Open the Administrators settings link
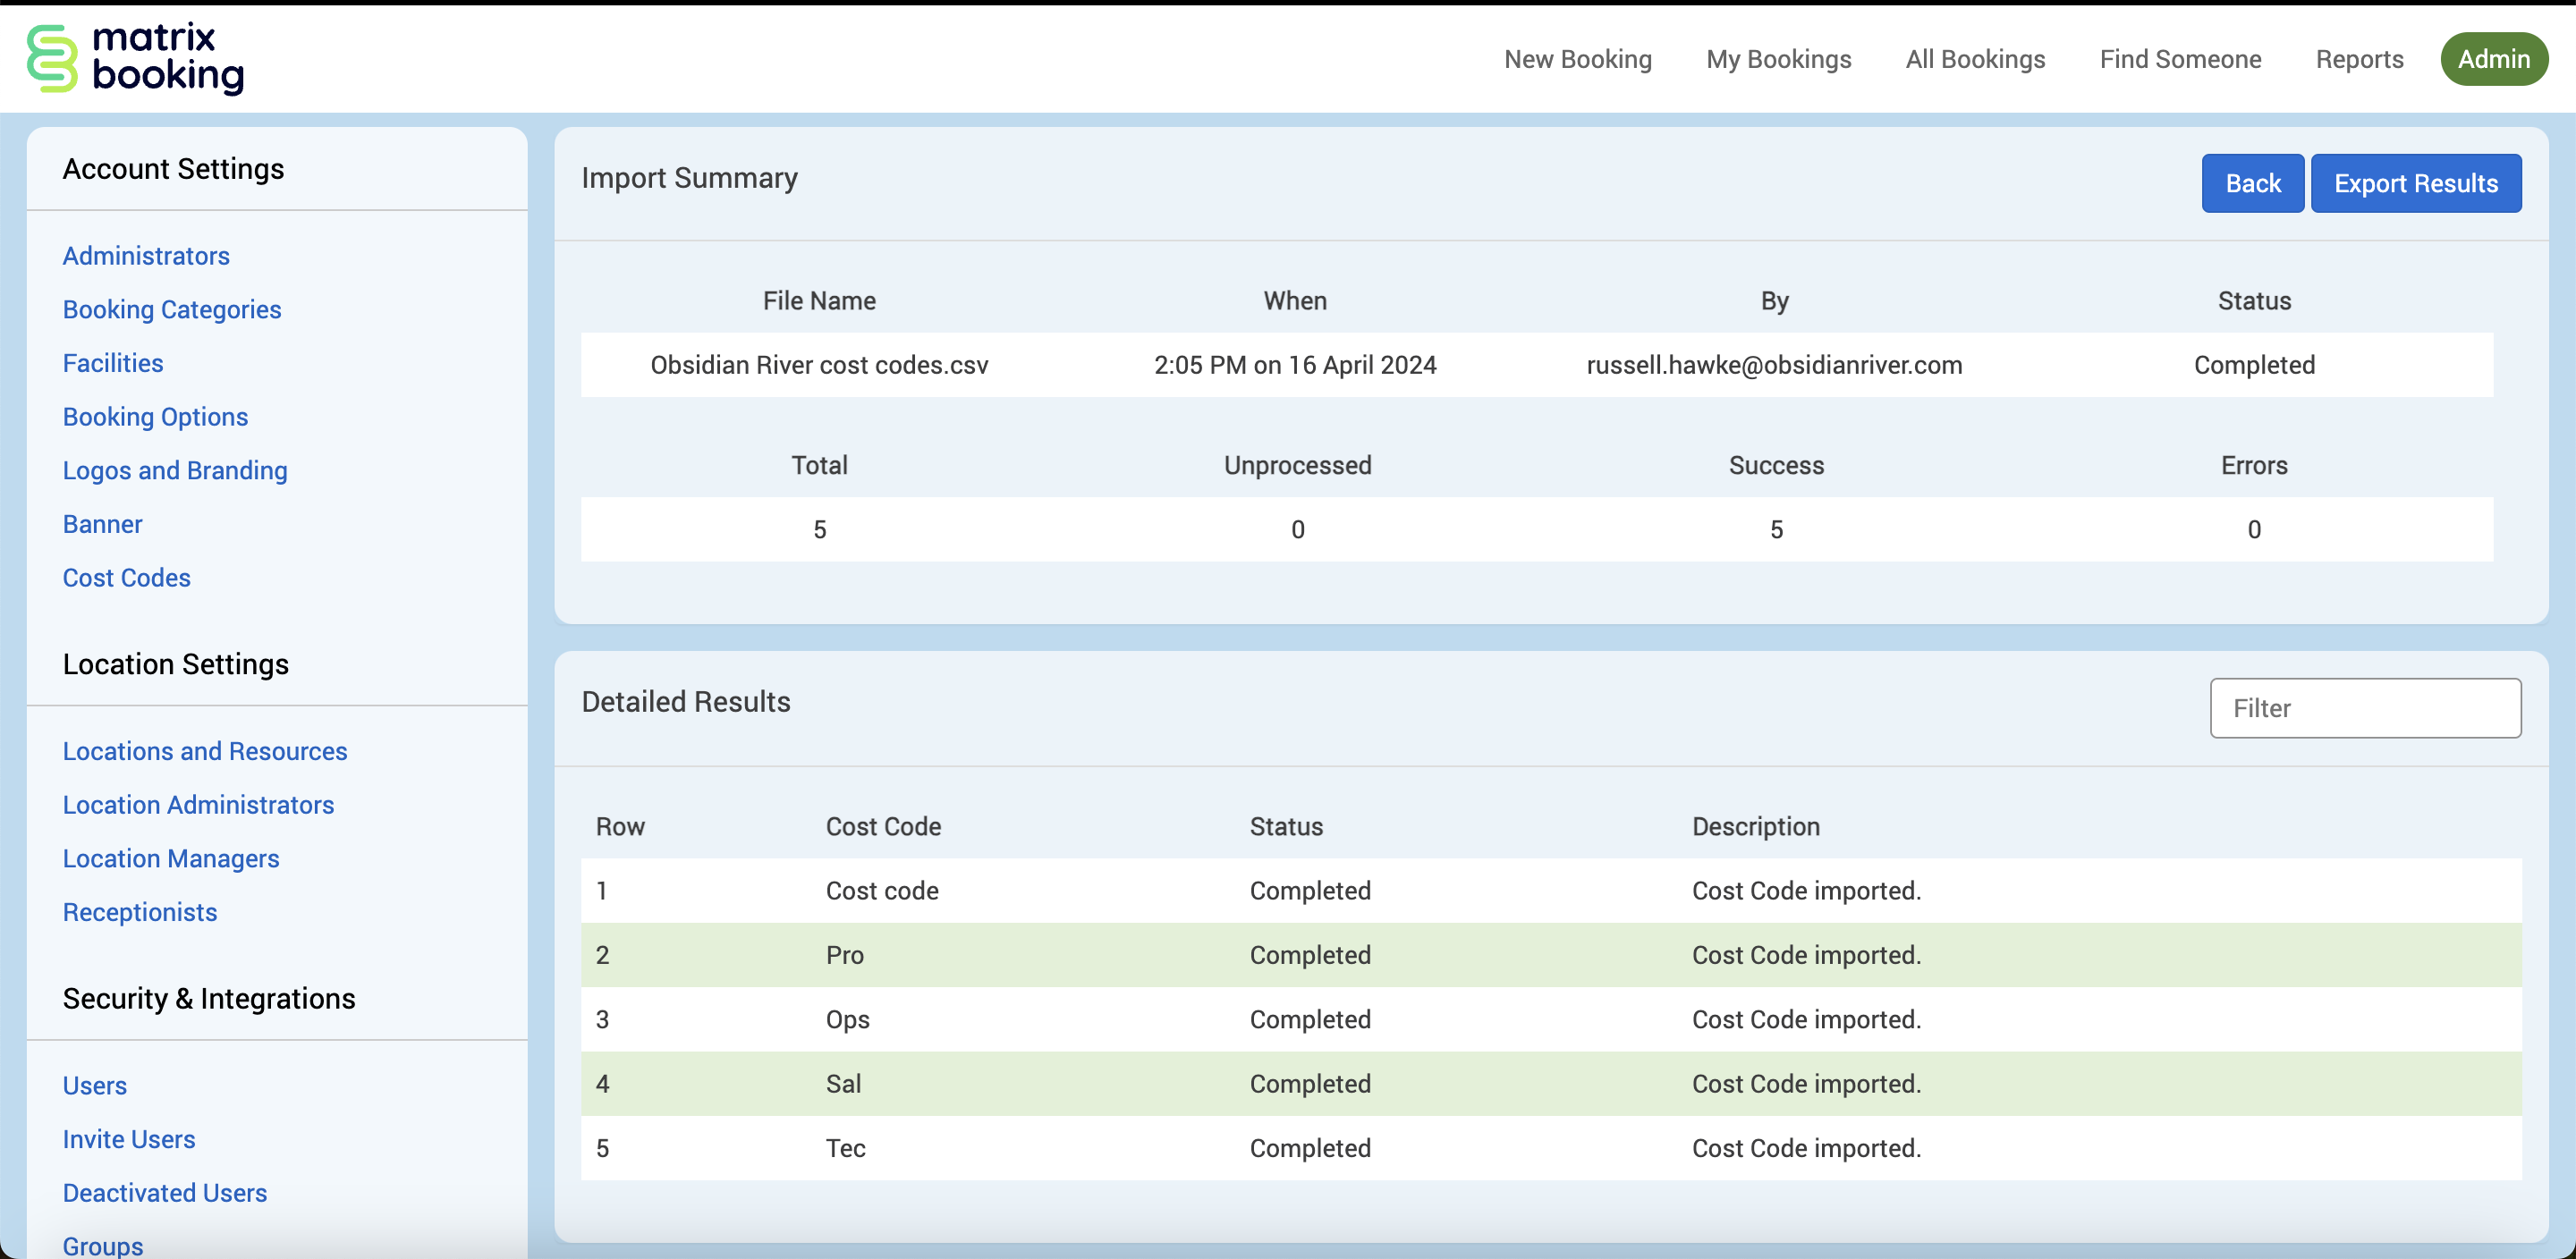Viewport: 2576px width, 1259px height. 146,256
